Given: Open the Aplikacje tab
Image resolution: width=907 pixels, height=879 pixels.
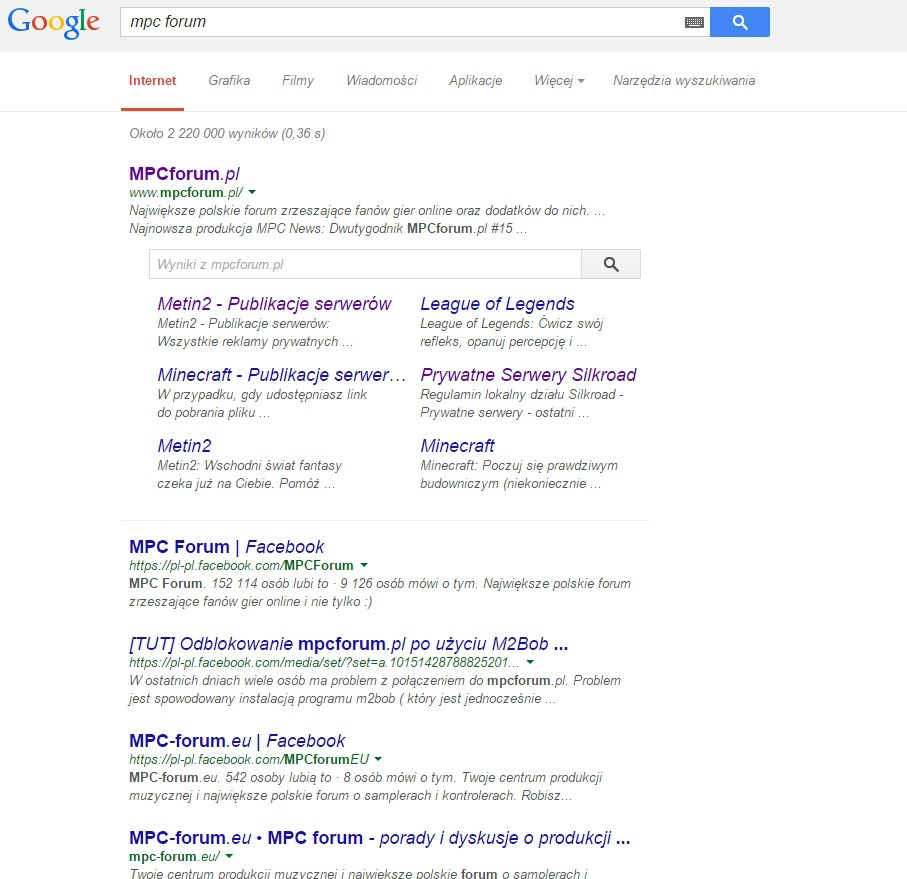Looking at the screenshot, I should click(475, 80).
